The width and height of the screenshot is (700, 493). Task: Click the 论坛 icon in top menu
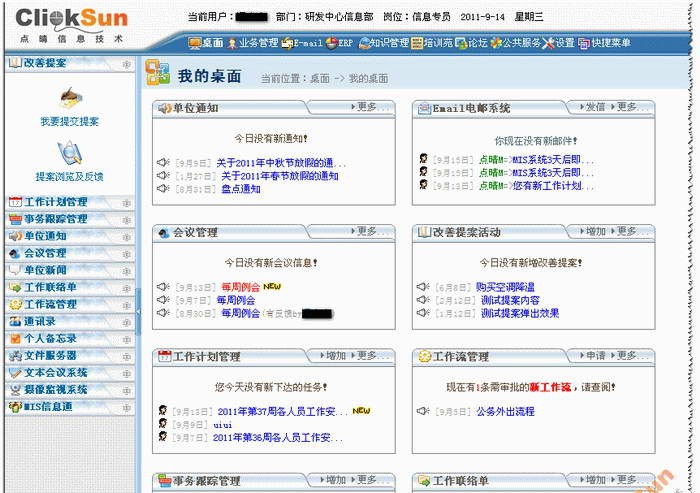tap(461, 43)
